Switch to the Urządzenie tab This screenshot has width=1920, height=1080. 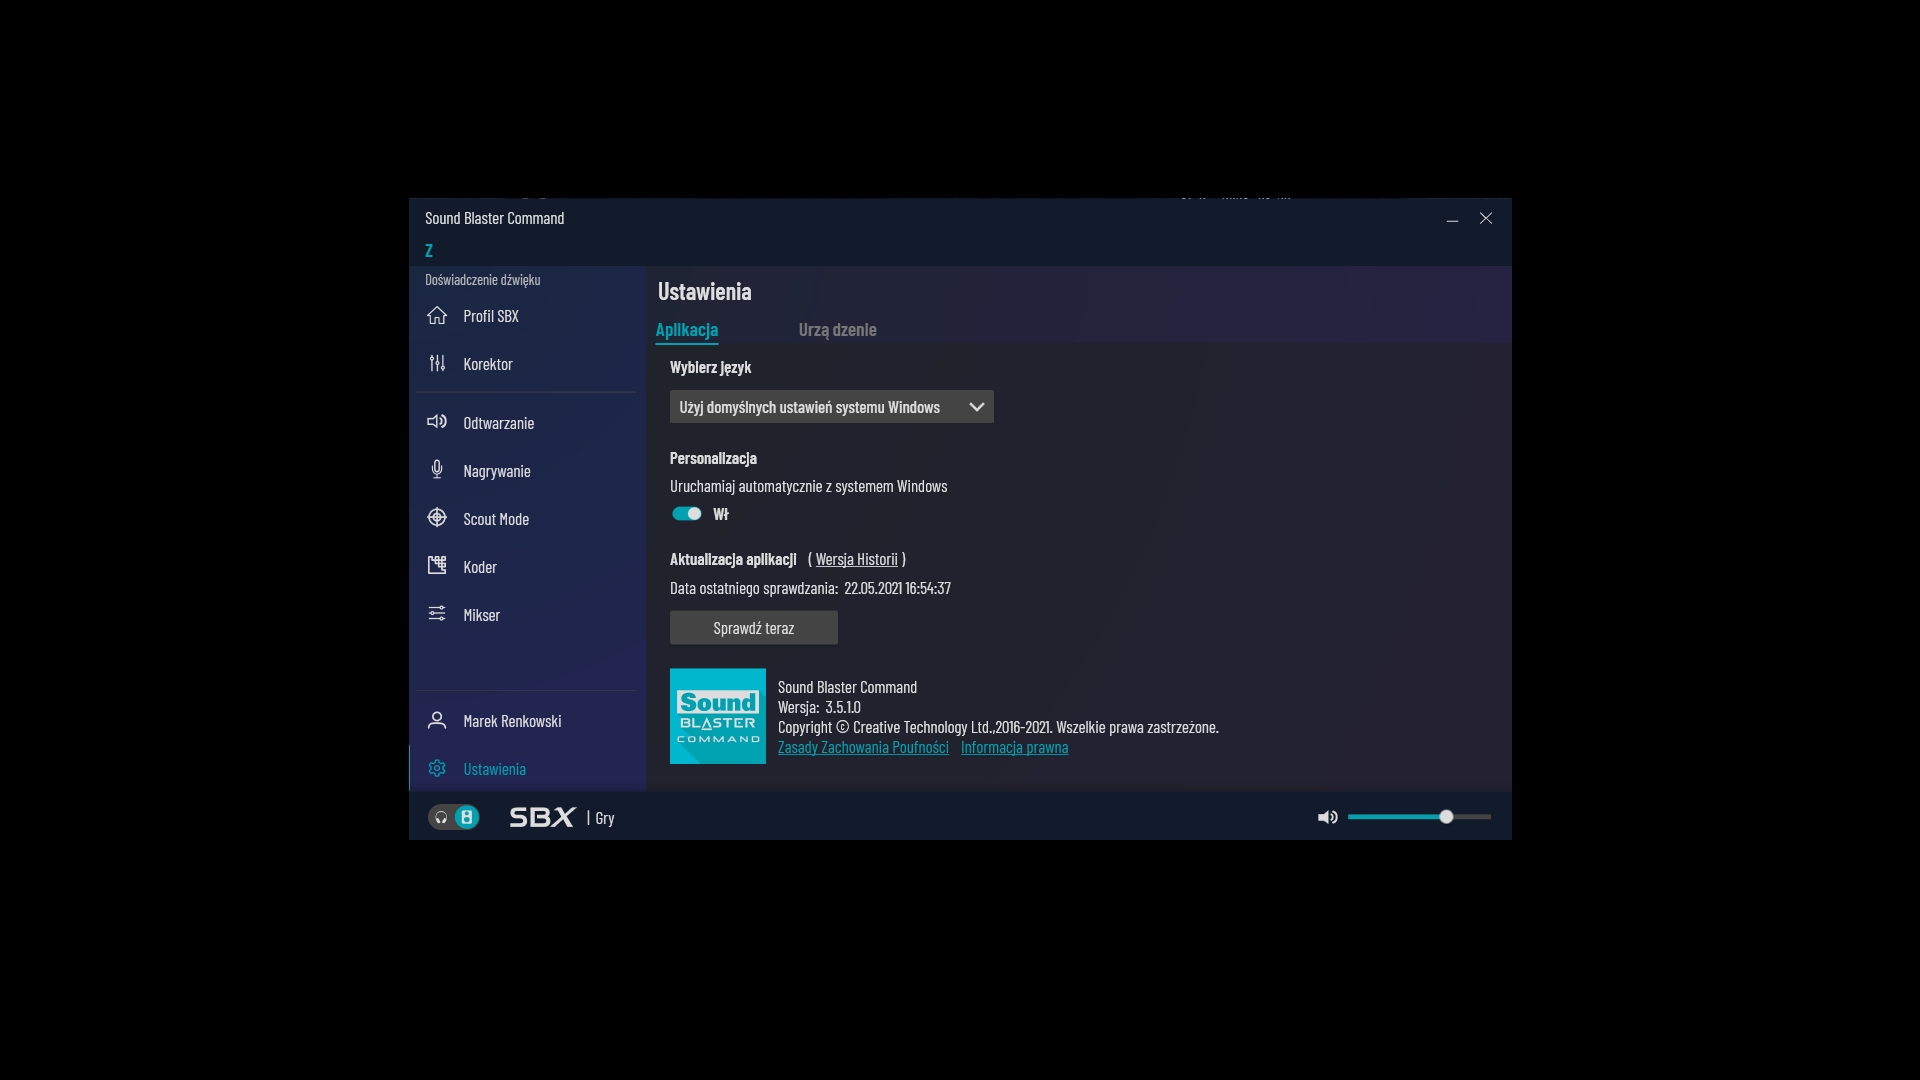coord(838,330)
